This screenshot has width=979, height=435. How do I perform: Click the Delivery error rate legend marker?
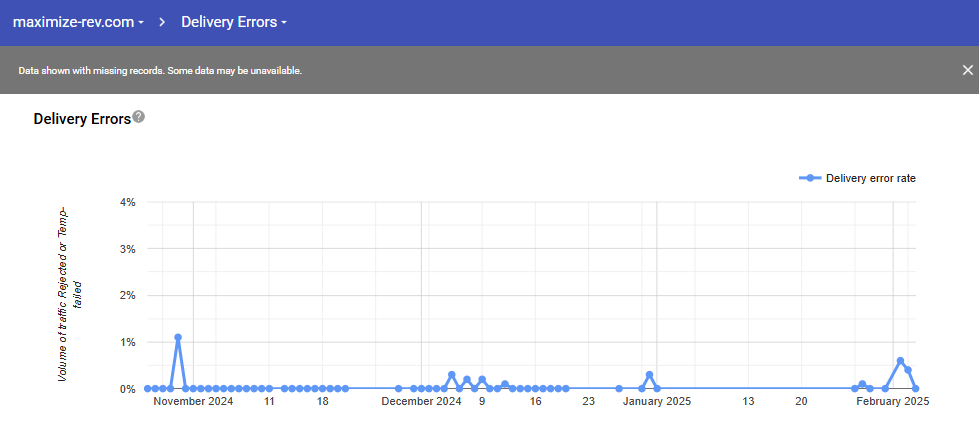[x=810, y=178]
